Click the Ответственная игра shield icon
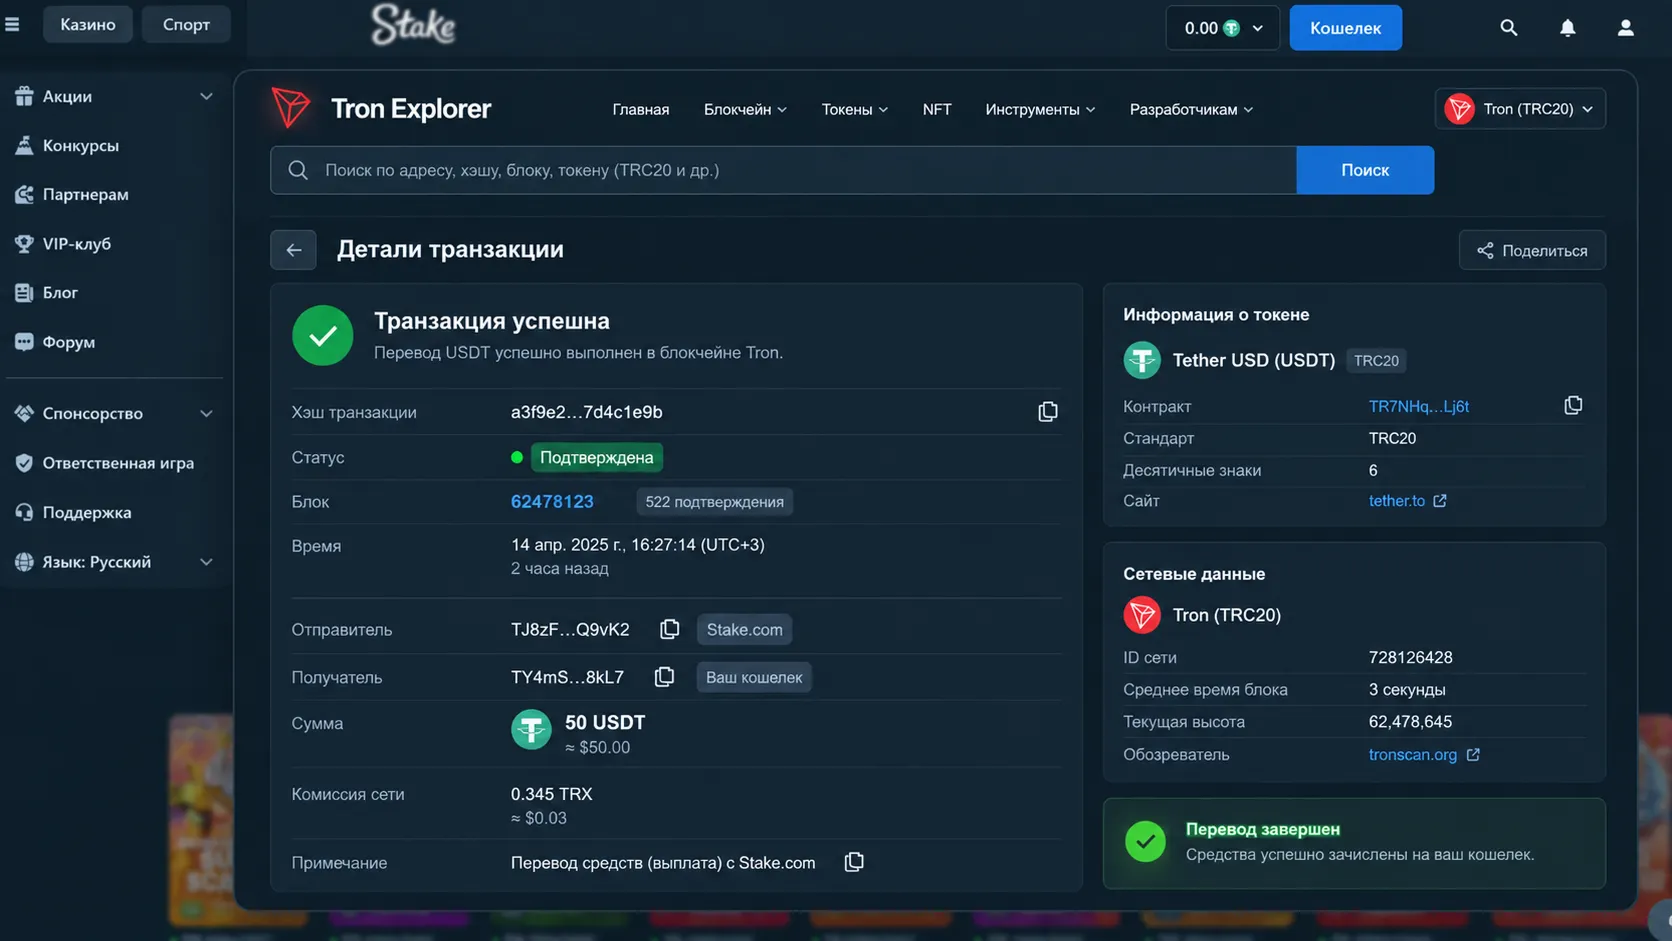The width and height of the screenshot is (1672, 941). pos(24,463)
